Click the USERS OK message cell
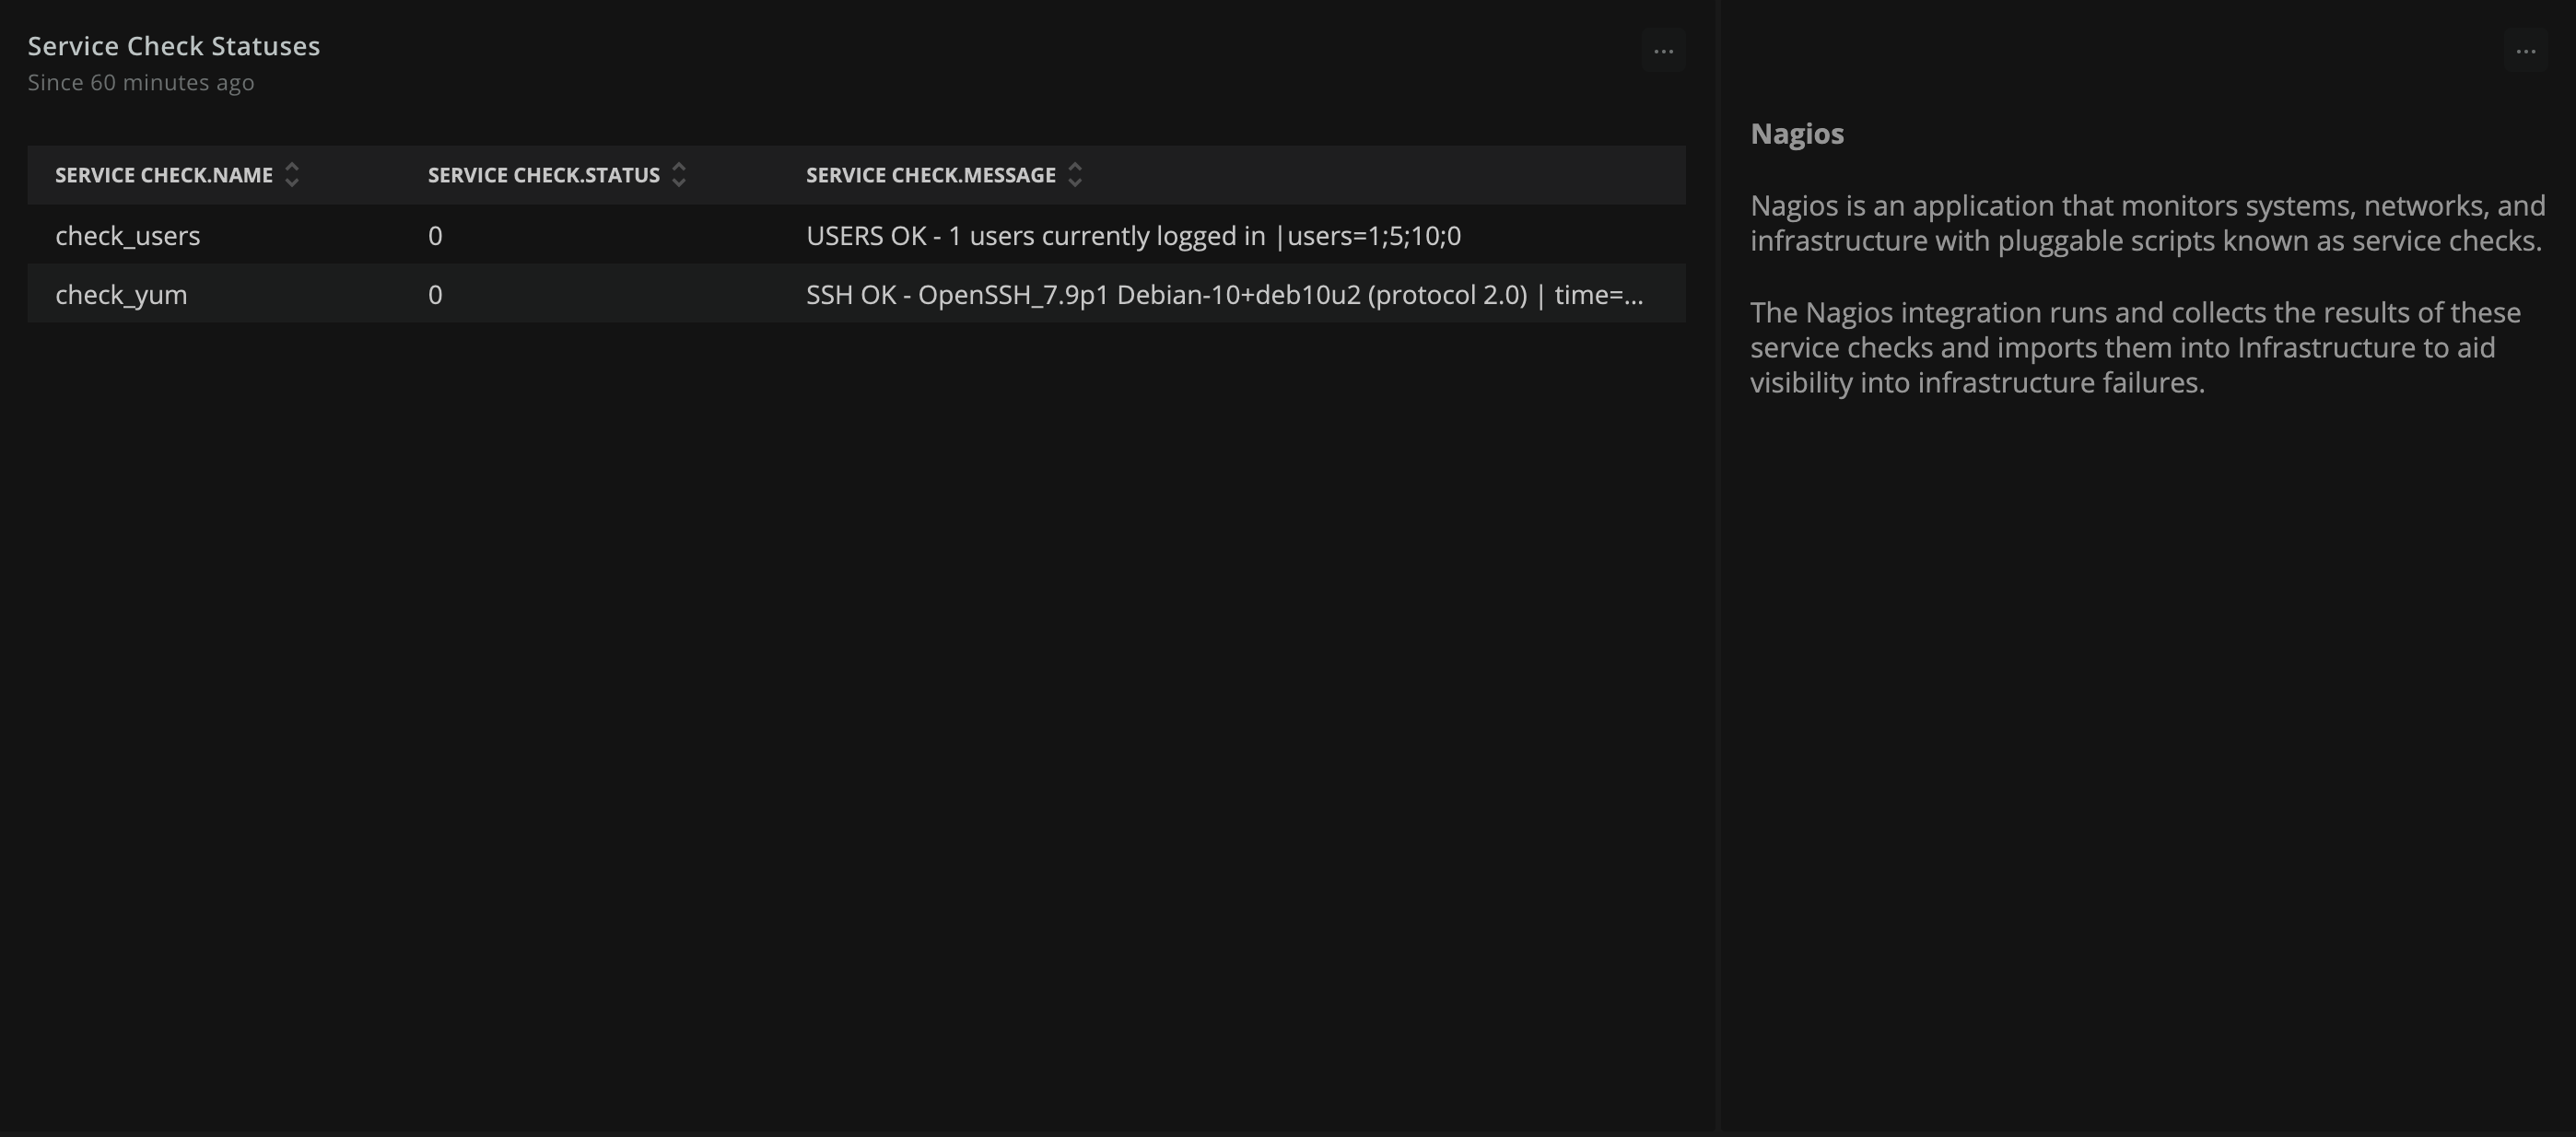The image size is (2576, 1137). [x=1133, y=236]
